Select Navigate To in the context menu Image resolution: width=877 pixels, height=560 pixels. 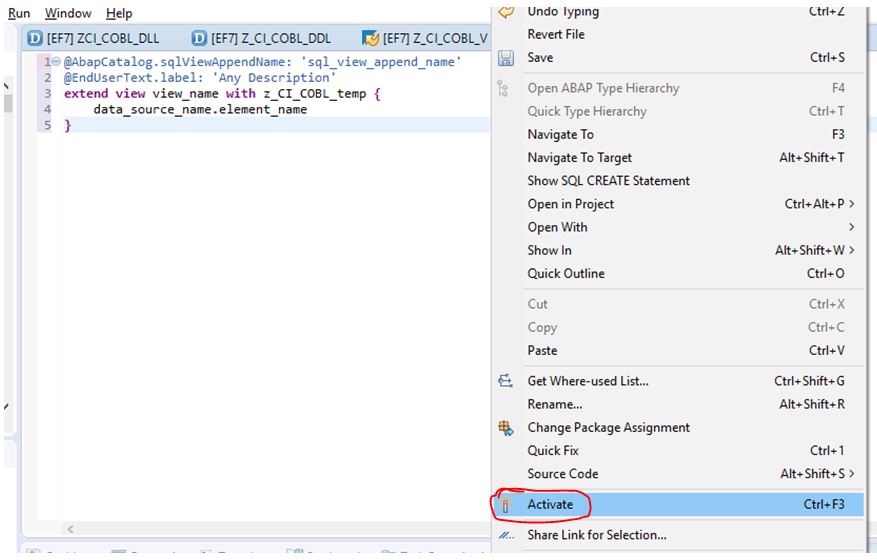pos(678,135)
